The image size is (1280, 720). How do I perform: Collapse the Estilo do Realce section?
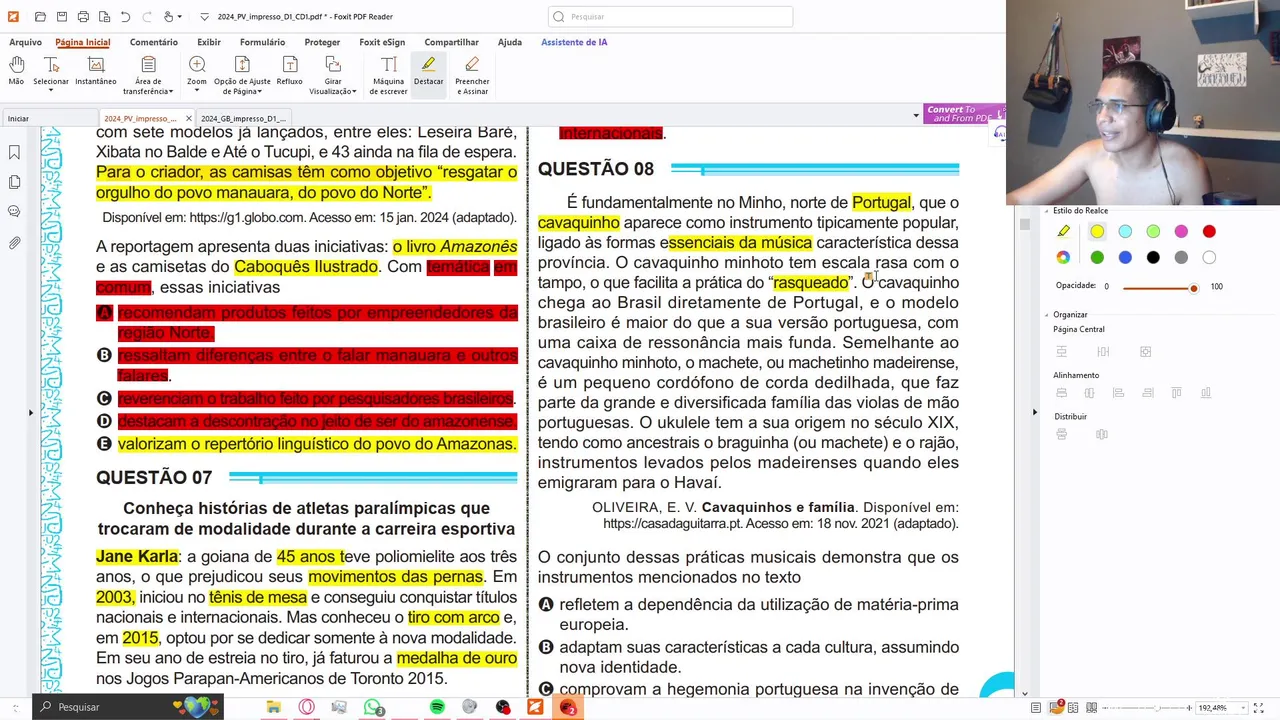click(1047, 211)
